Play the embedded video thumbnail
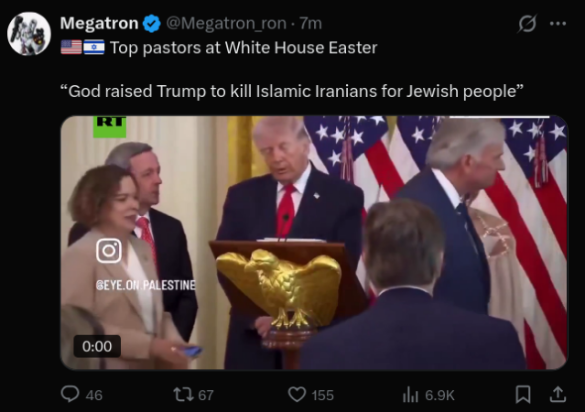 tap(314, 243)
